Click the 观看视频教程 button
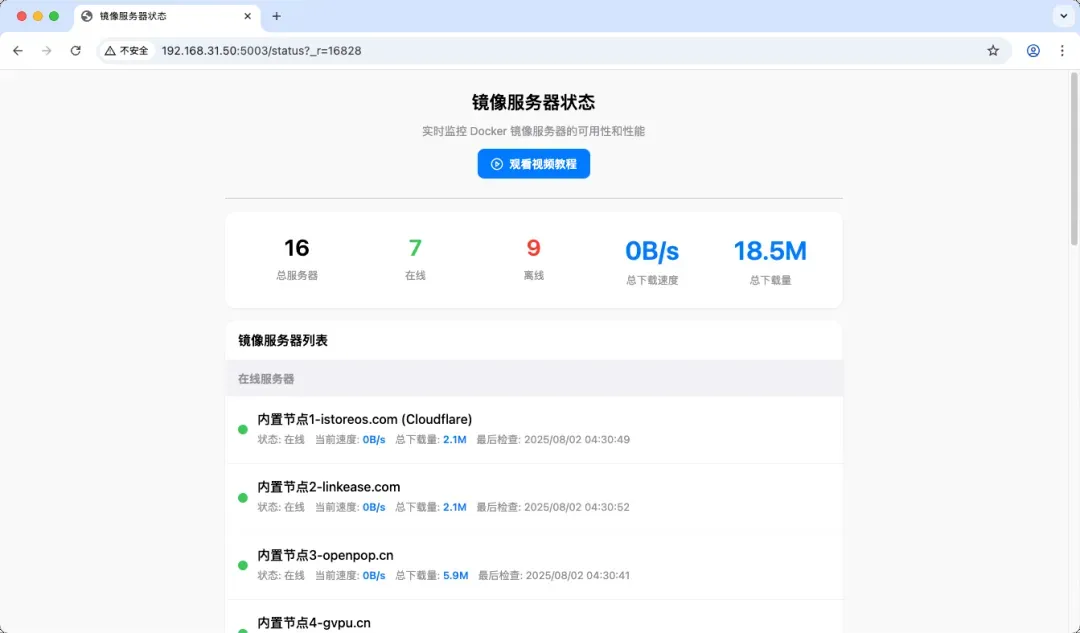1080x633 pixels. pyautogui.click(x=533, y=163)
